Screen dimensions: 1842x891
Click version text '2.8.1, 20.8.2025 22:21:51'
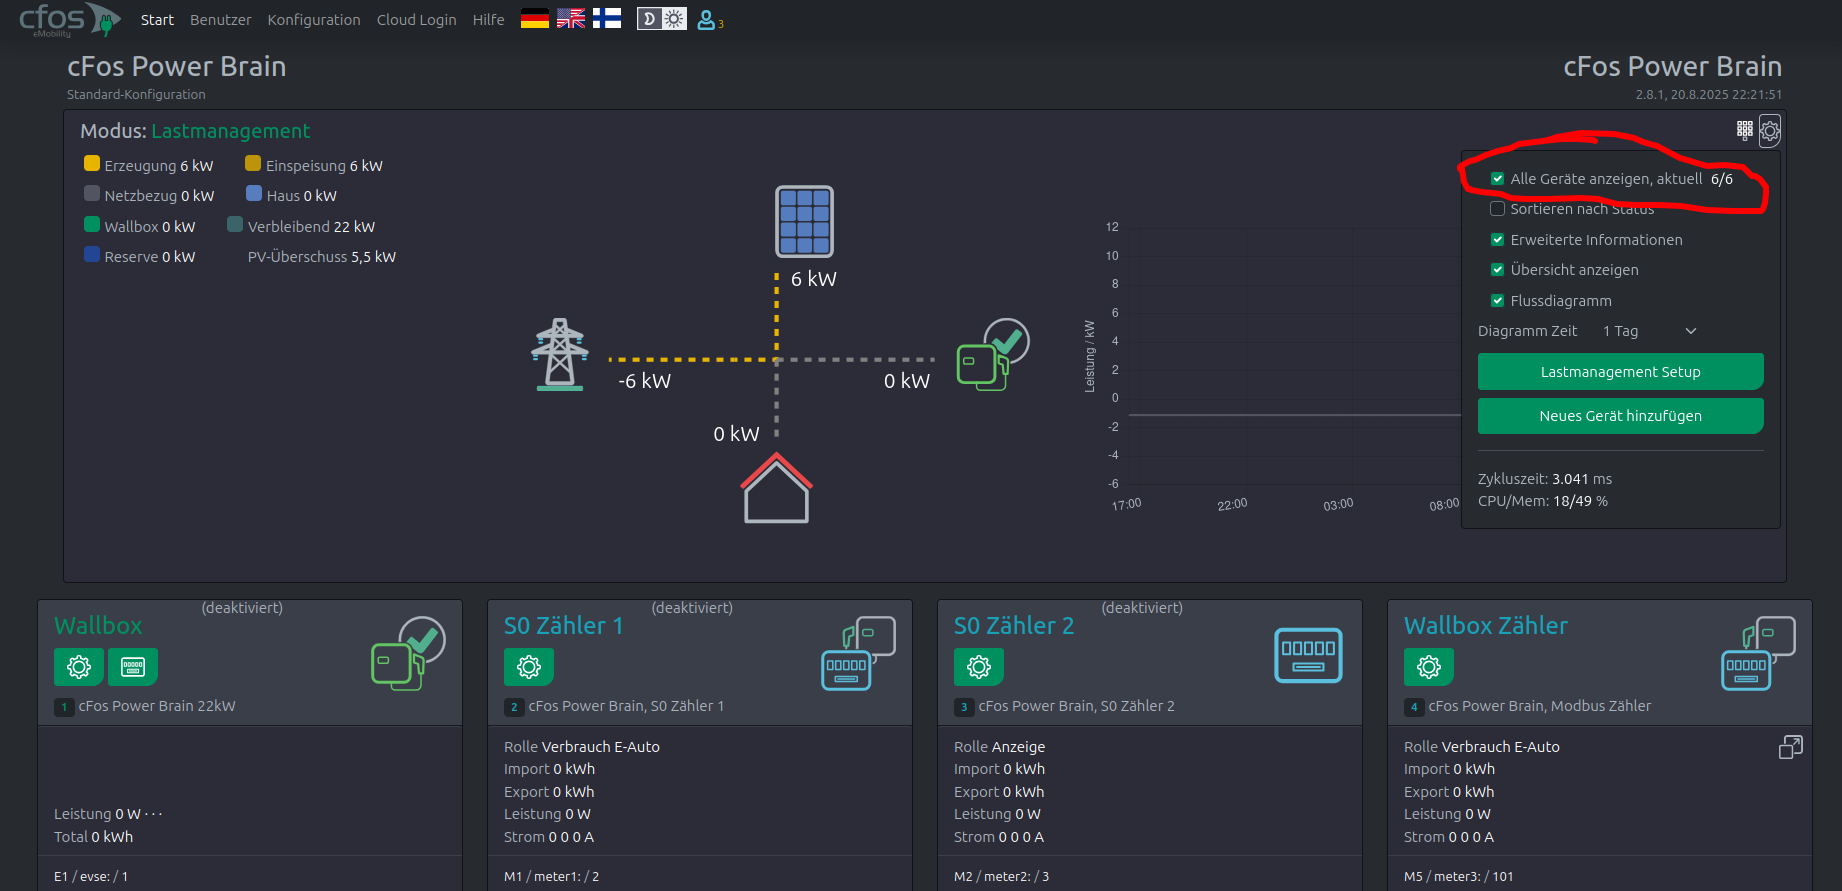1709,94
